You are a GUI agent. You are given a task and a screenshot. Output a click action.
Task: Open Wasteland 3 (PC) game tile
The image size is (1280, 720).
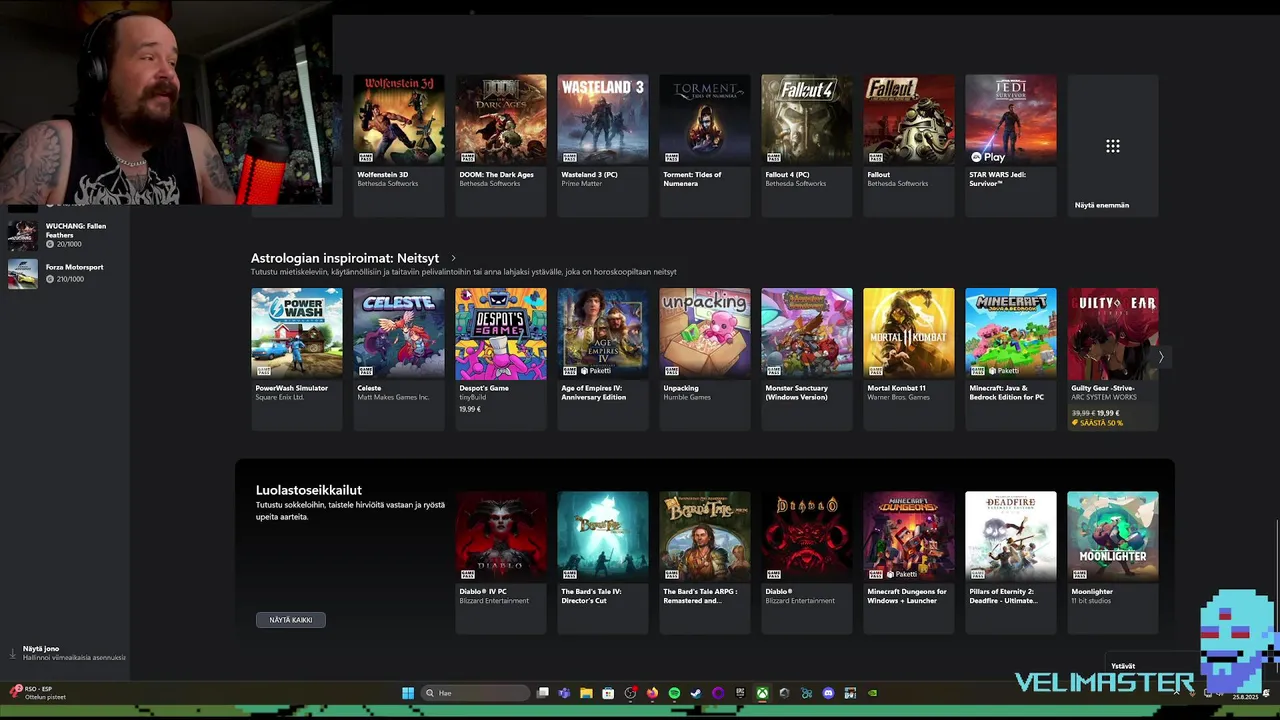(602, 146)
